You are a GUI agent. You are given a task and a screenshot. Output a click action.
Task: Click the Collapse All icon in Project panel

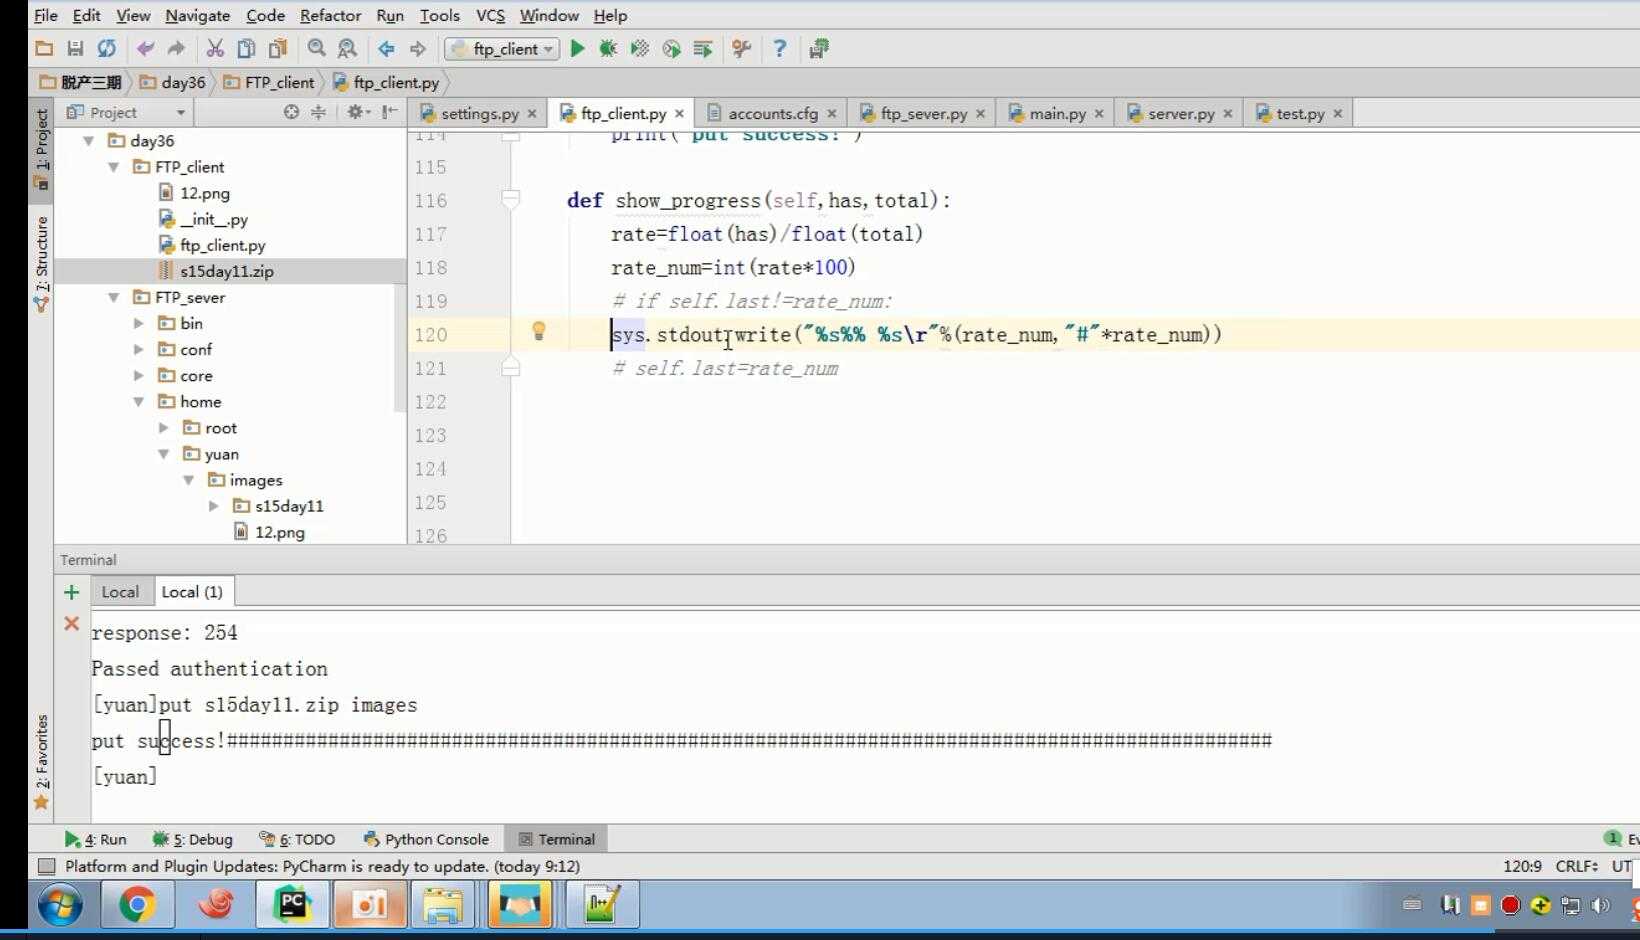[319, 112]
